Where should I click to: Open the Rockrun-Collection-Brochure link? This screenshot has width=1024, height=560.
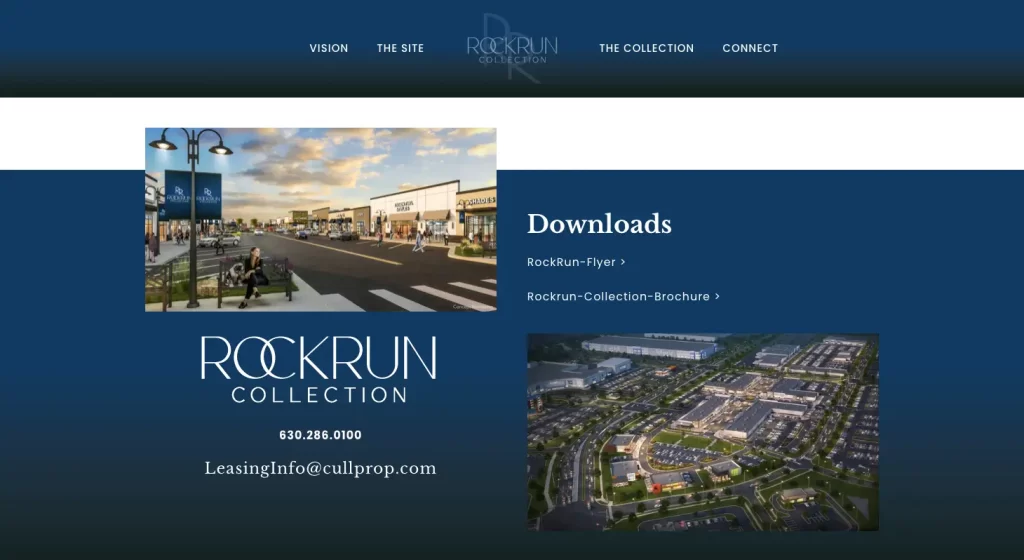click(x=618, y=297)
